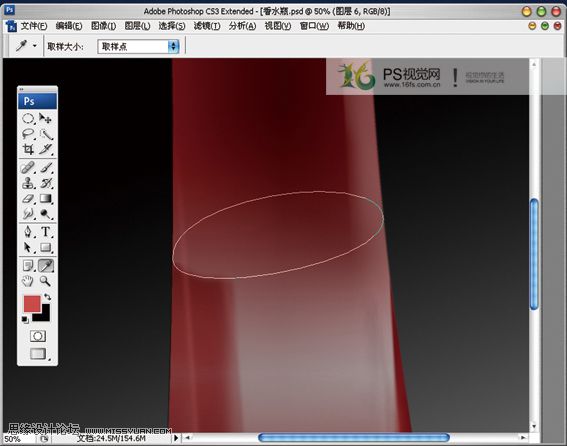This screenshot has width=567, height=446.
Task: Select the Zoom tool
Action: pos(46,281)
